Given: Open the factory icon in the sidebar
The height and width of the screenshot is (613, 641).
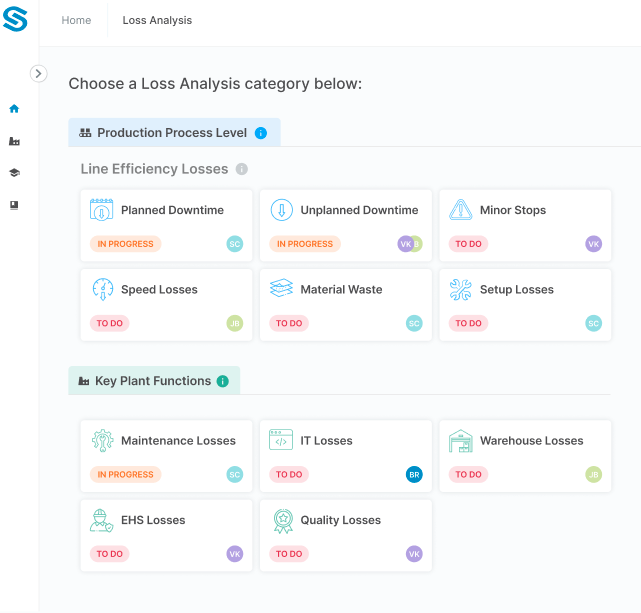Looking at the screenshot, I should pos(14,141).
